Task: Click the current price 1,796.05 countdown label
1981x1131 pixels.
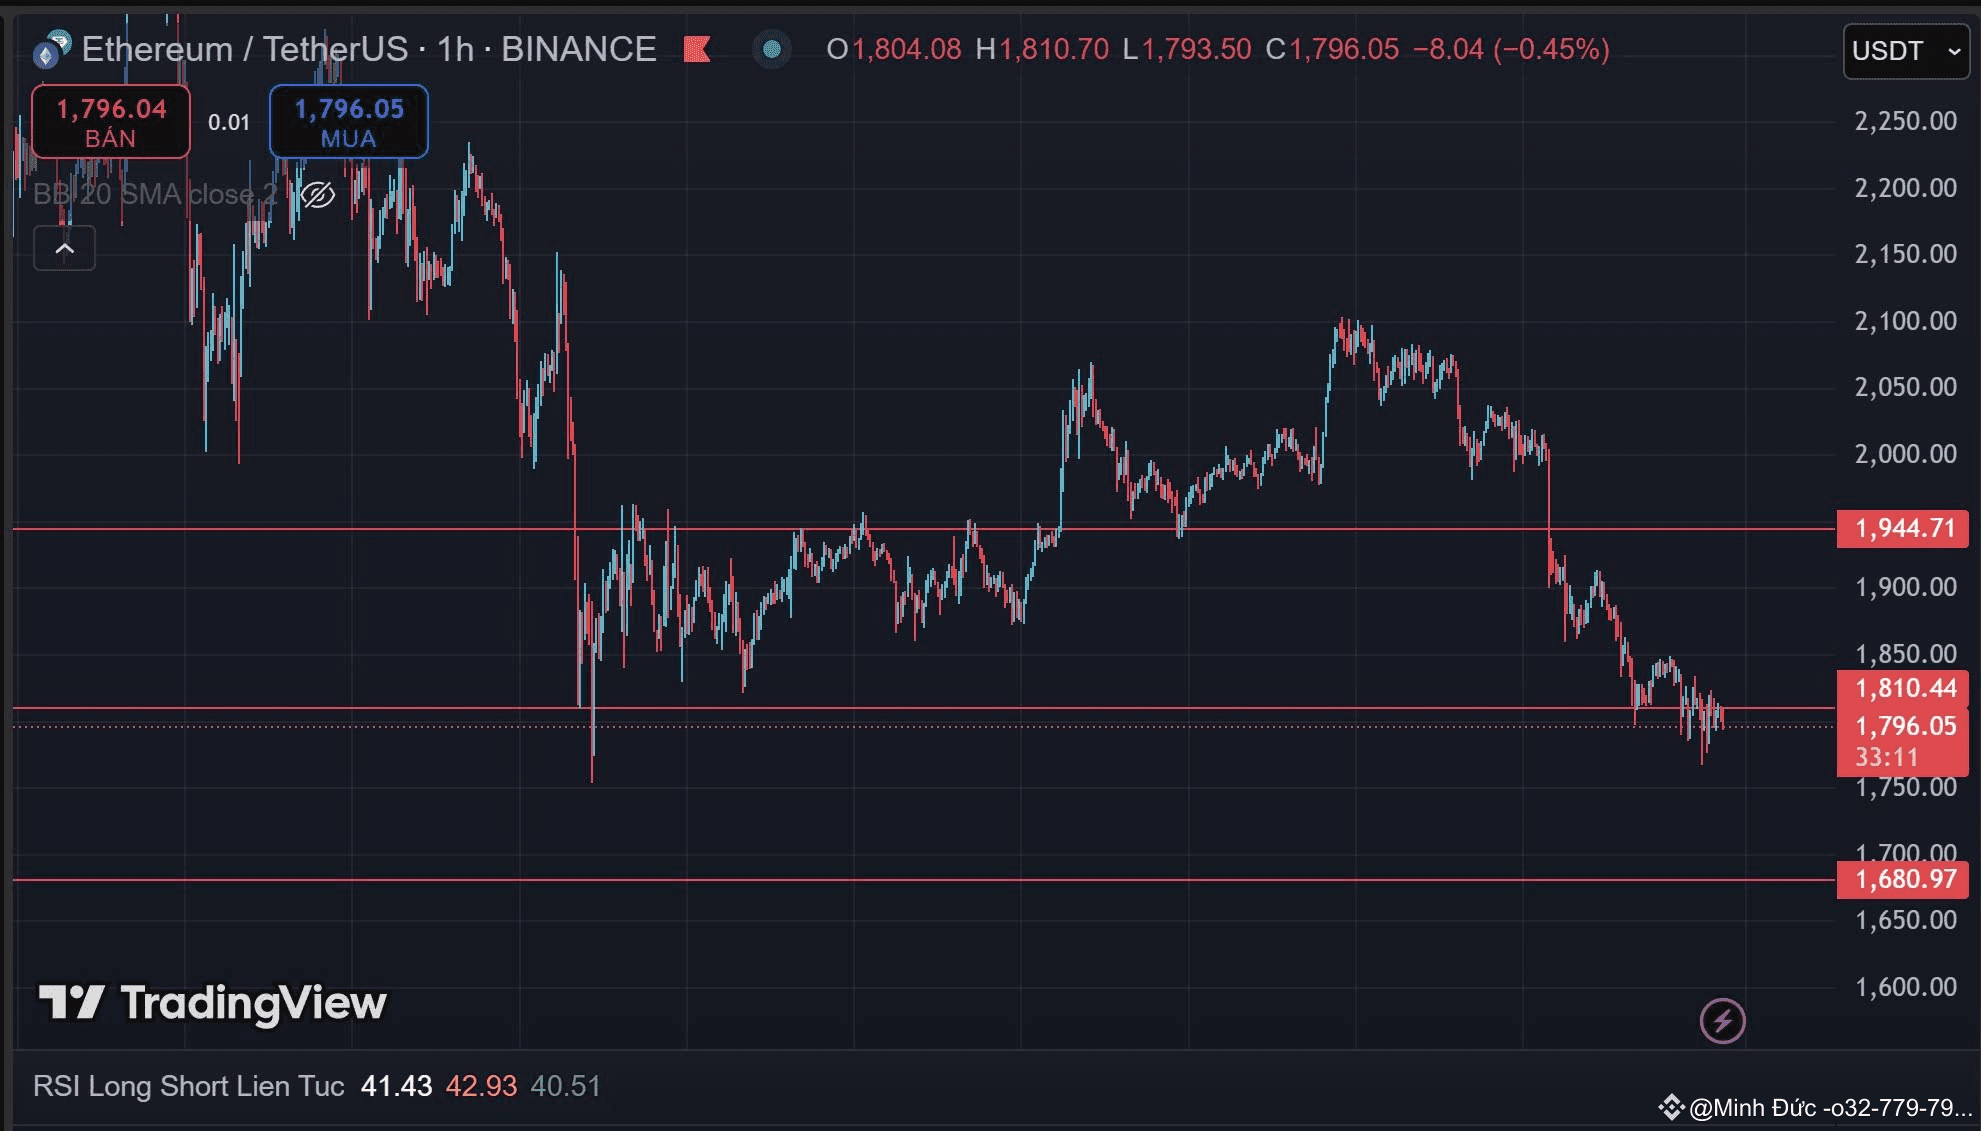Action: [1903, 740]
